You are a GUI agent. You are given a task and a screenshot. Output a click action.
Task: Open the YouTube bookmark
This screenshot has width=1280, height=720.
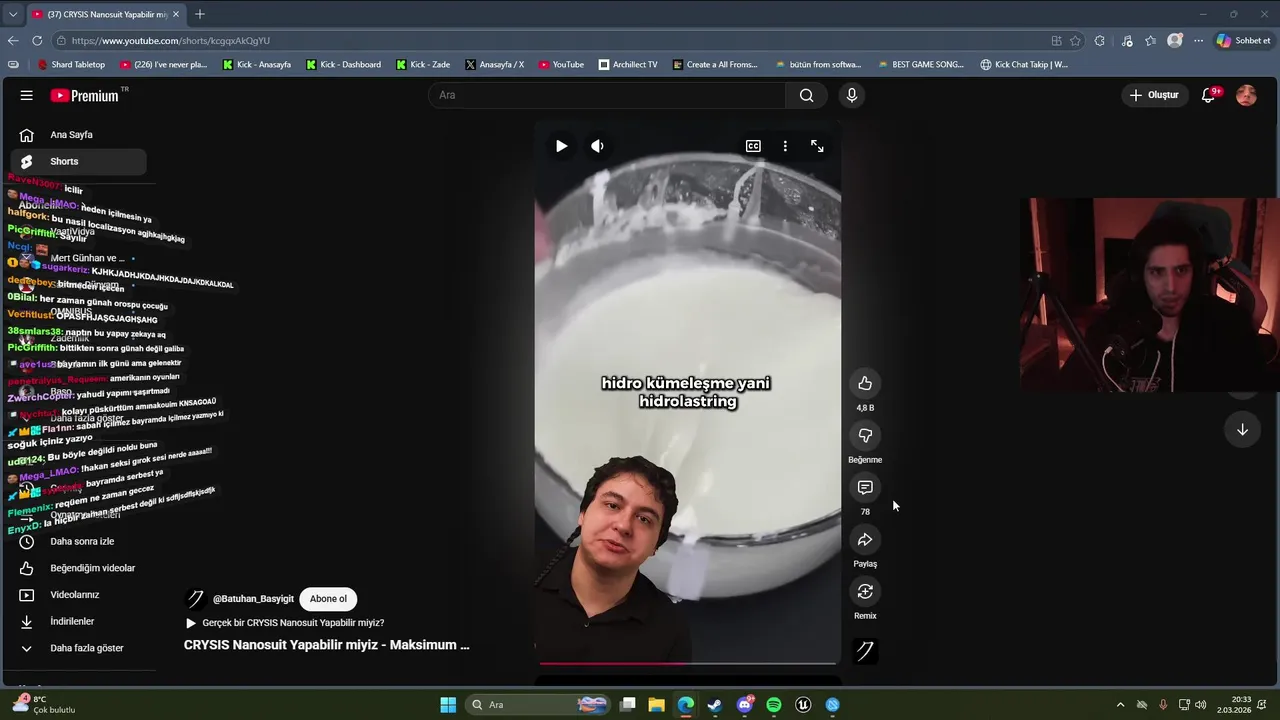561,64
